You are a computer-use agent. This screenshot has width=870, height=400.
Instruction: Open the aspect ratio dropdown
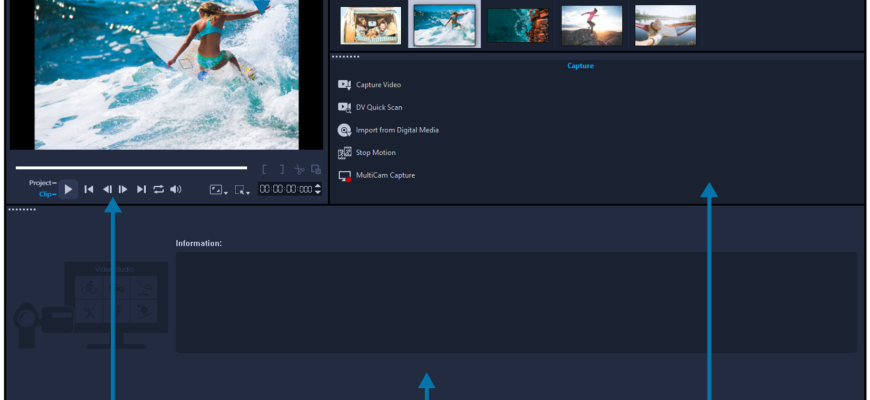219,190
